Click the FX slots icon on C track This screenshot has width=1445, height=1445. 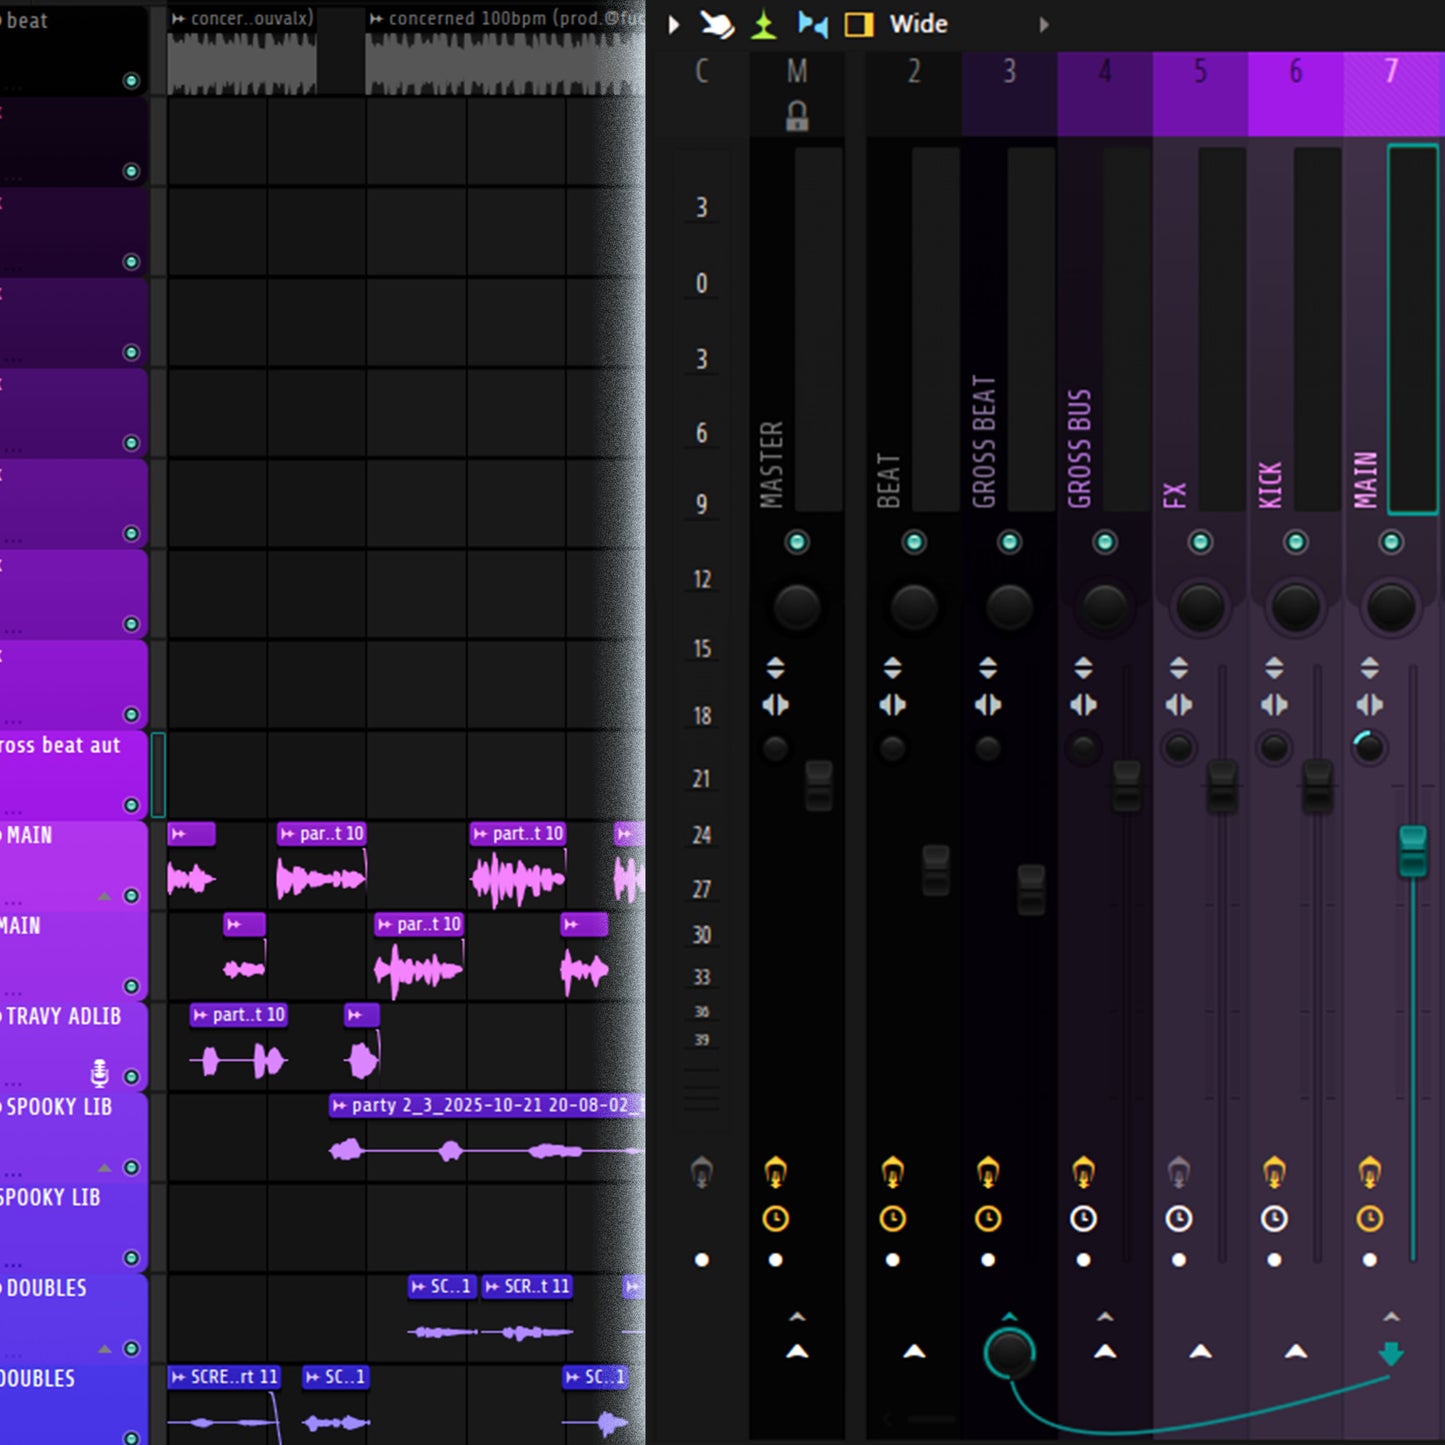[x=702, y=1171]
